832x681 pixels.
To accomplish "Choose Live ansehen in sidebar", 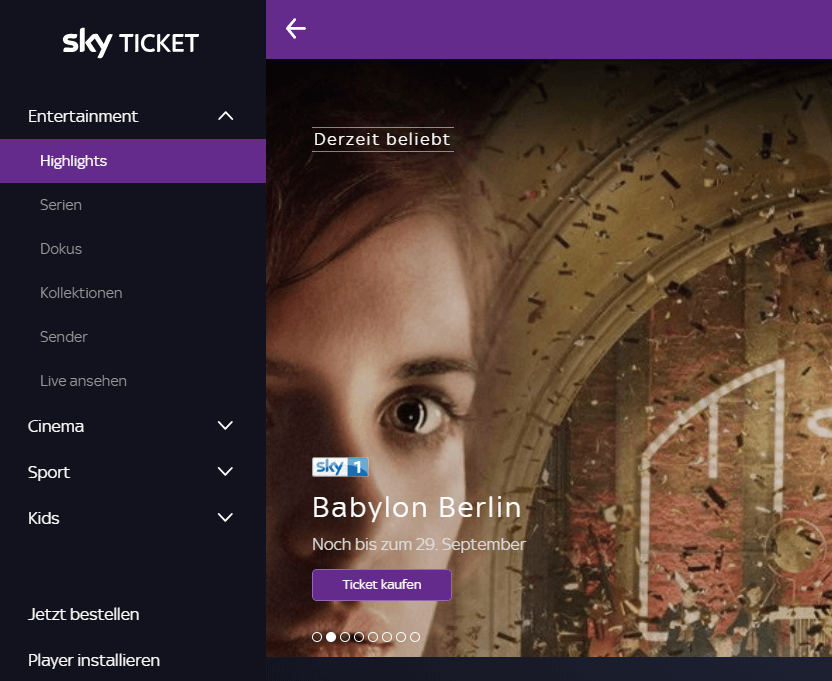I will [x=83, y=381].
